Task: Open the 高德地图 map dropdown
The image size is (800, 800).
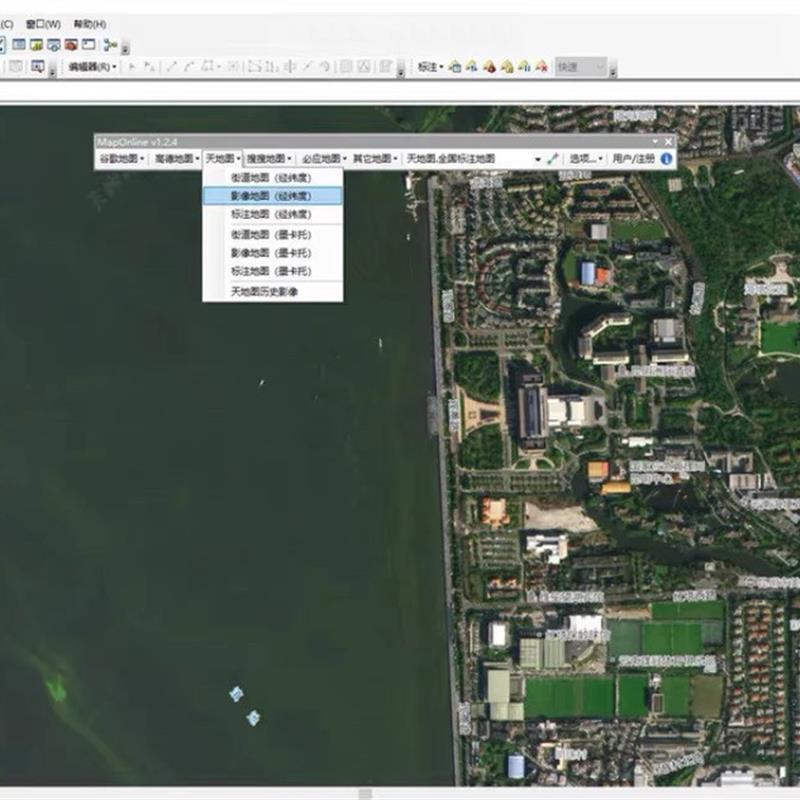Action: pyautogui.click(x=176, y=158)
